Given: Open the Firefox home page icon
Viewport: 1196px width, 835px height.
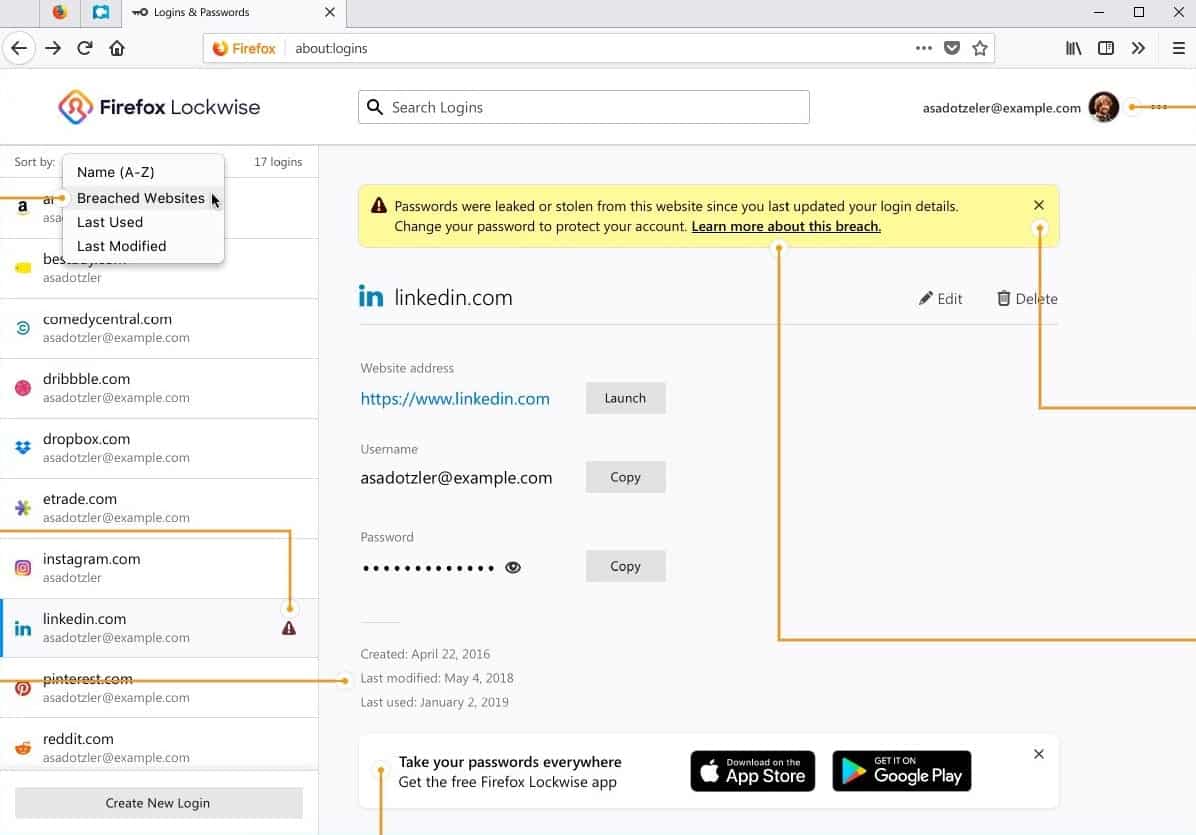Looking at the screenshot, I should [117, 48].
